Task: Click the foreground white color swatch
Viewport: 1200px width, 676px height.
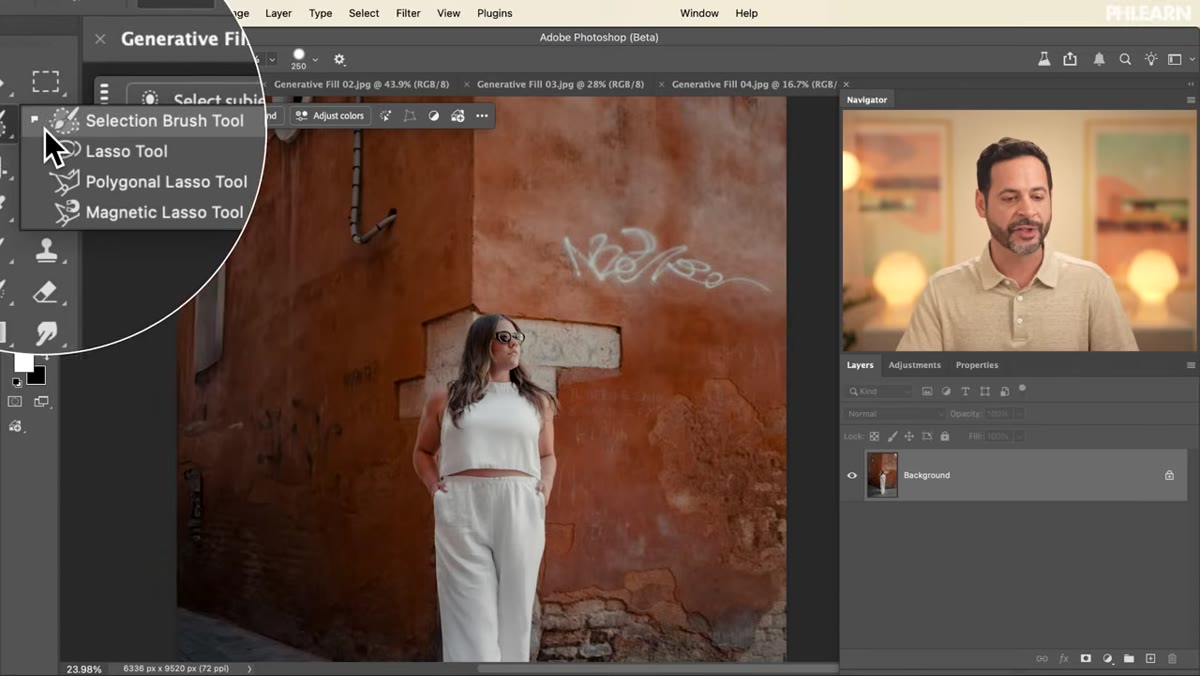Action: [x=22, y=361]
